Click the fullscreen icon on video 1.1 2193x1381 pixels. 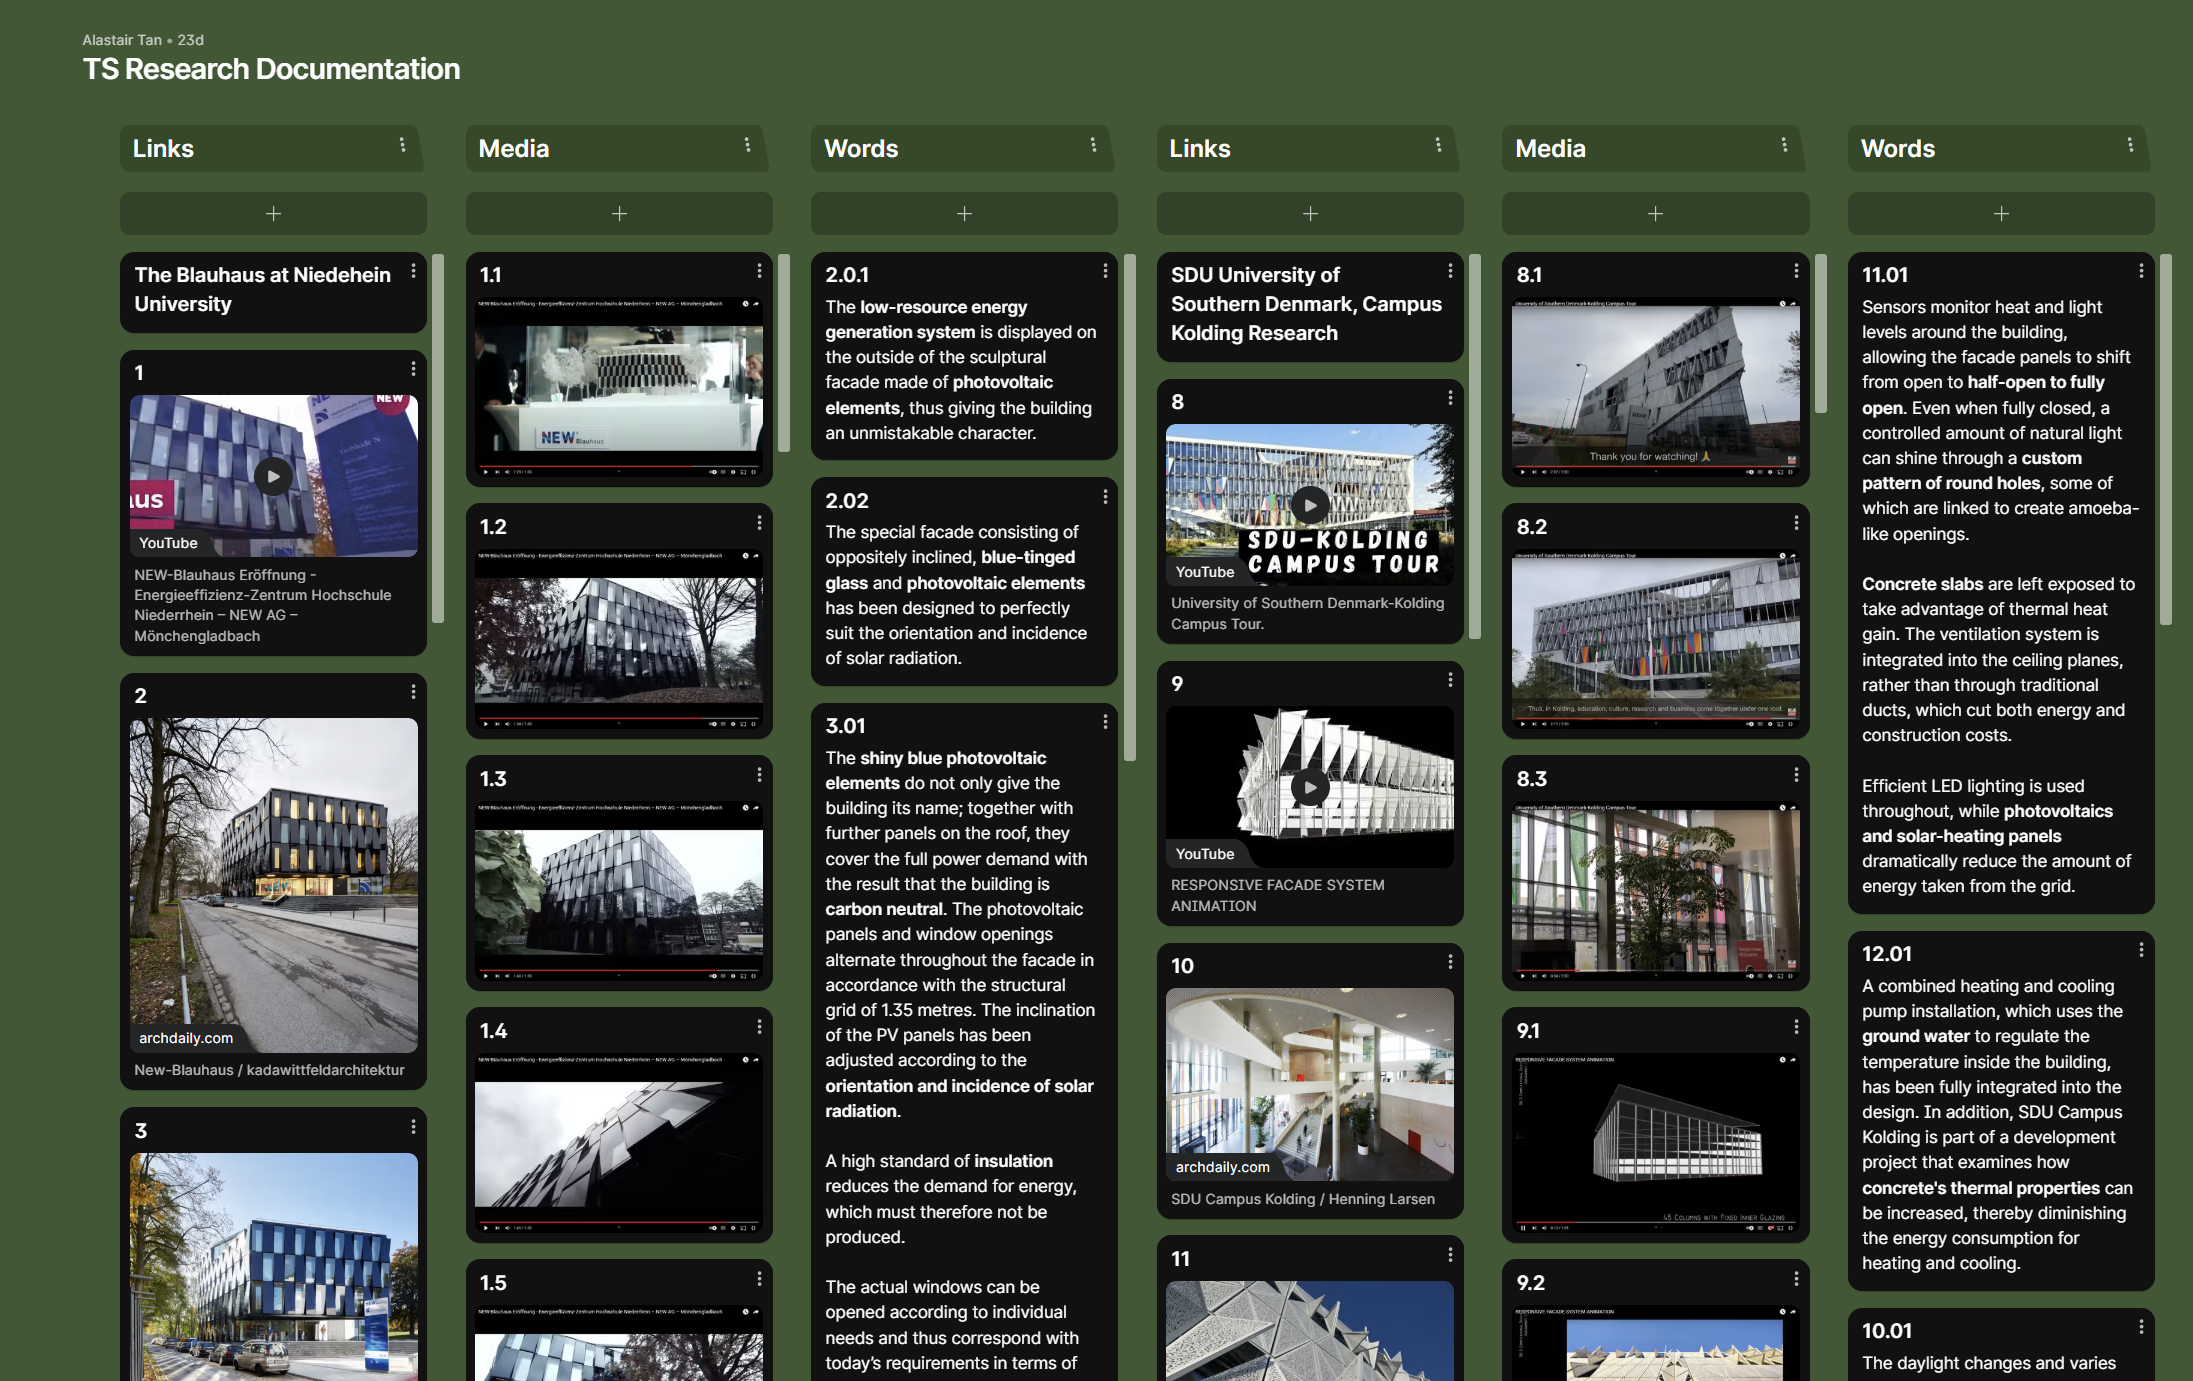click(x=754, y=472)
